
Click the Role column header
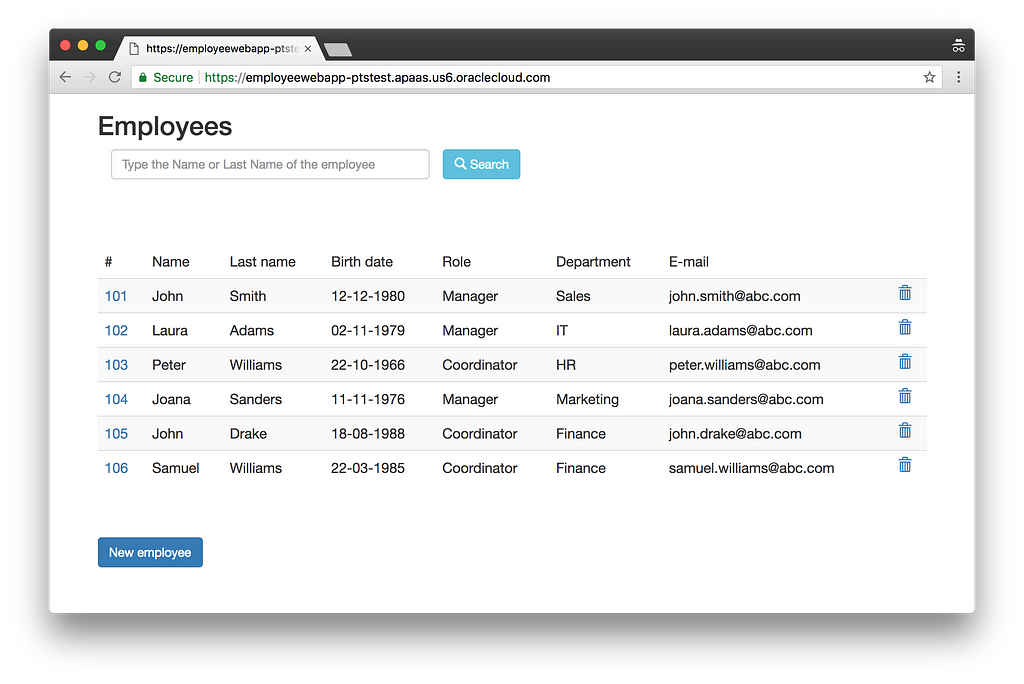(456, 262)
